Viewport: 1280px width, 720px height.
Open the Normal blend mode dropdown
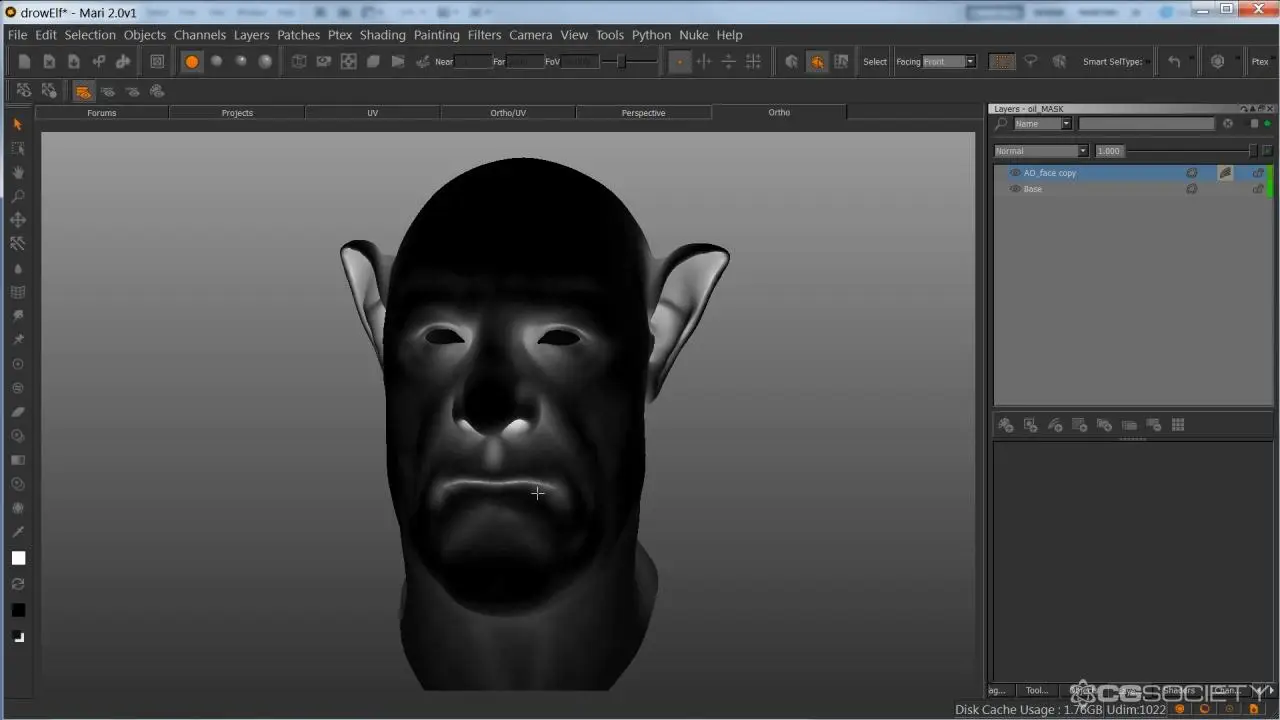(x=1041, y=151)
